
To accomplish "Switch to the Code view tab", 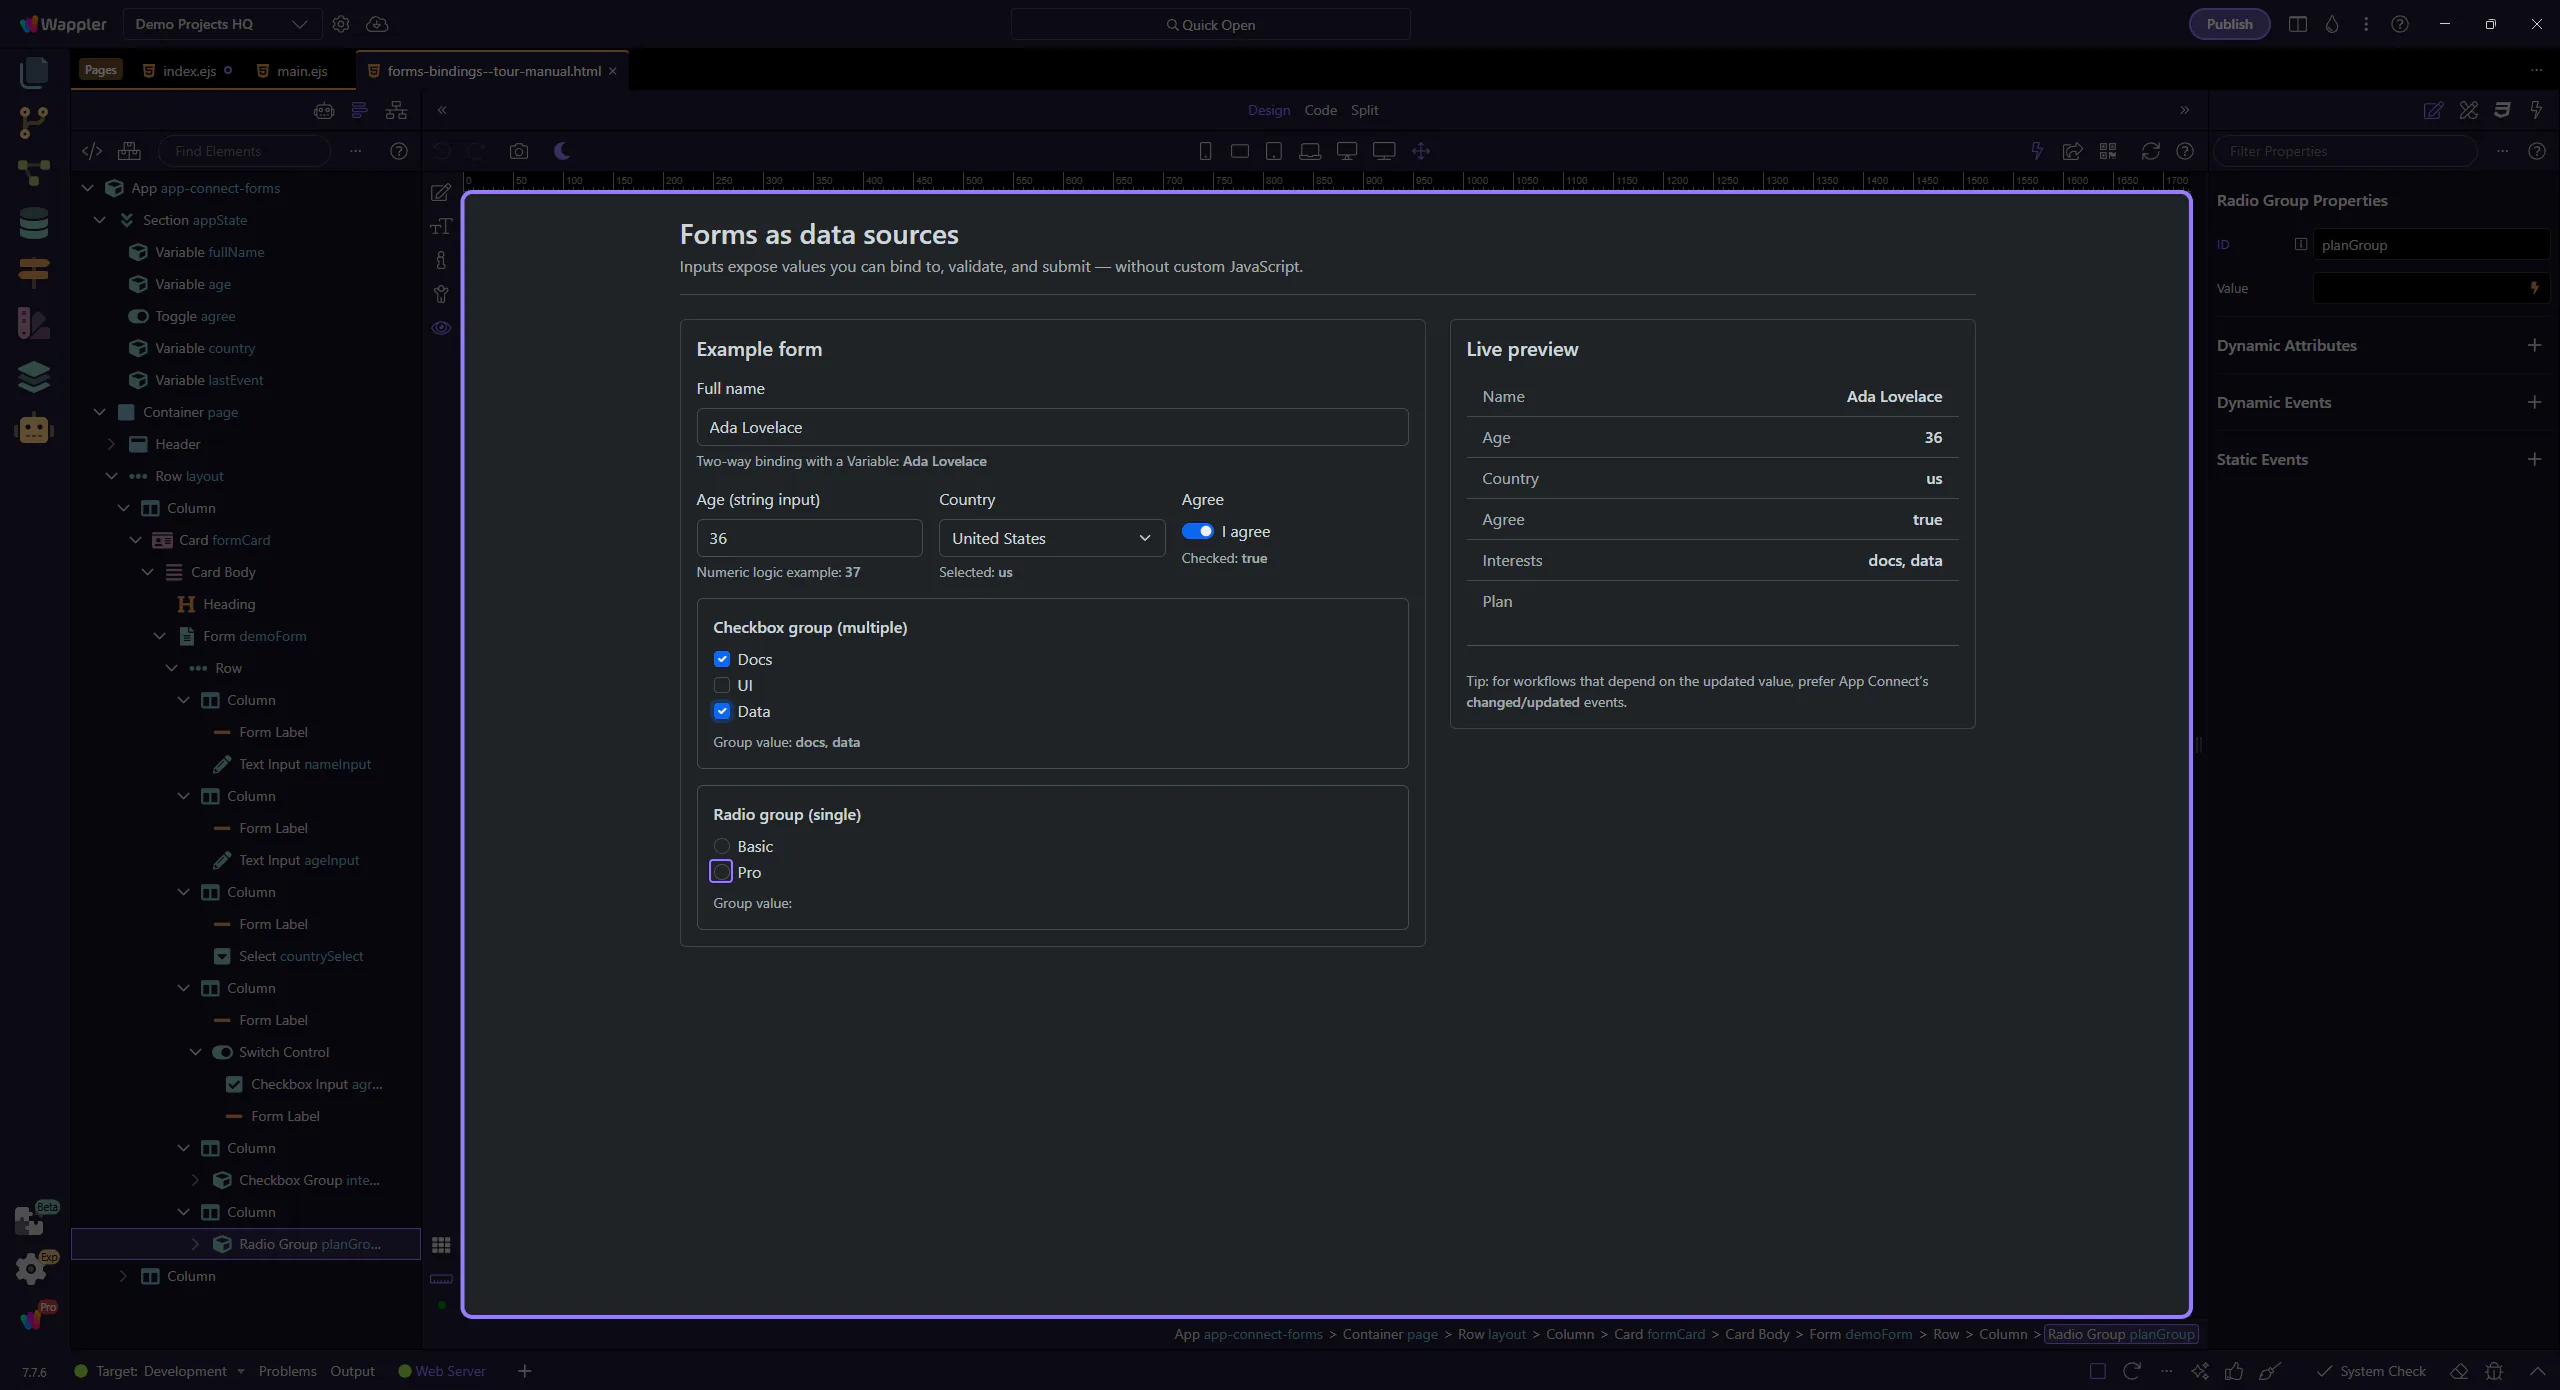I will click(x=1320, y=110).
